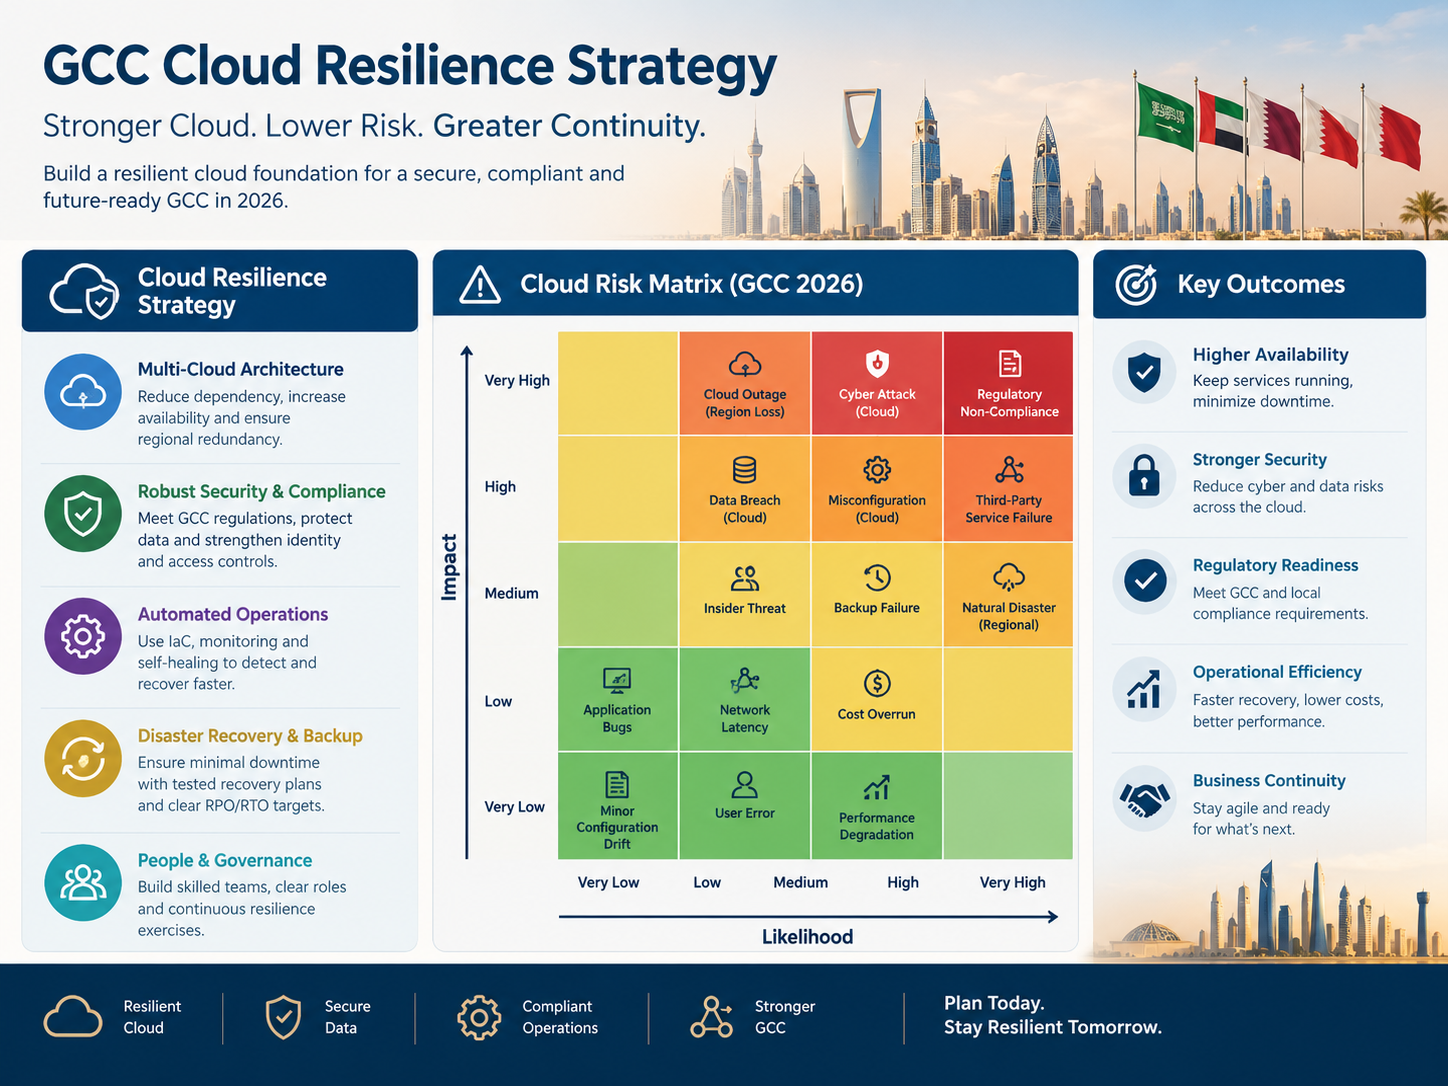Select the Stronger Security padlock icon
Image resolution: width=1448 pixels, height=1086 pixels.
click(x=1144, y=476)
